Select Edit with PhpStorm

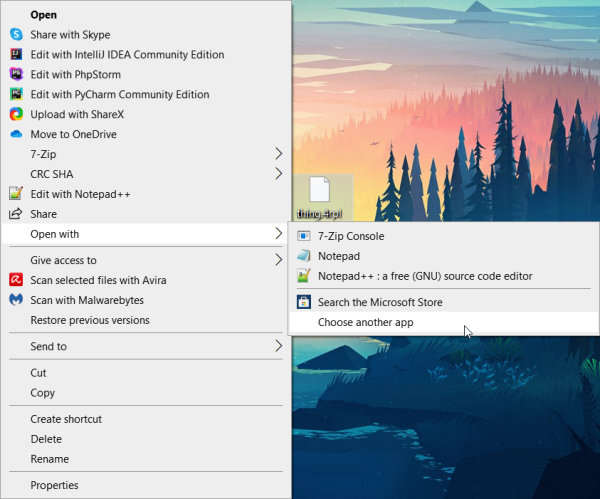(x=146, y=74)
